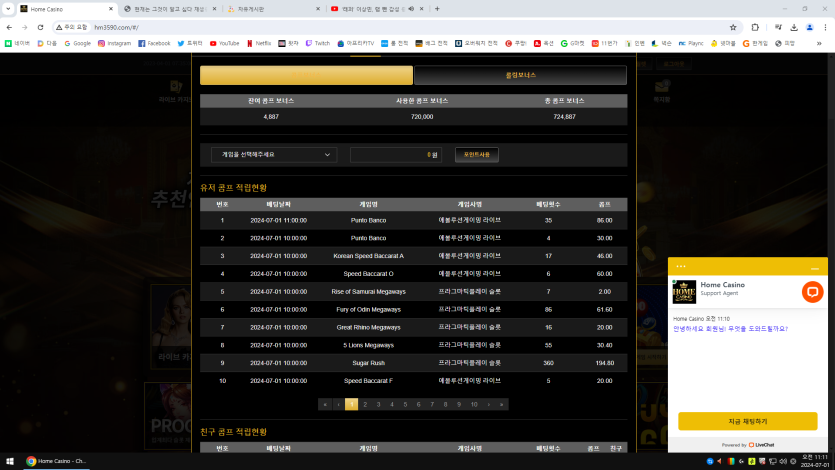
Task: Jump to the last page with »
Action: point(502,405)
